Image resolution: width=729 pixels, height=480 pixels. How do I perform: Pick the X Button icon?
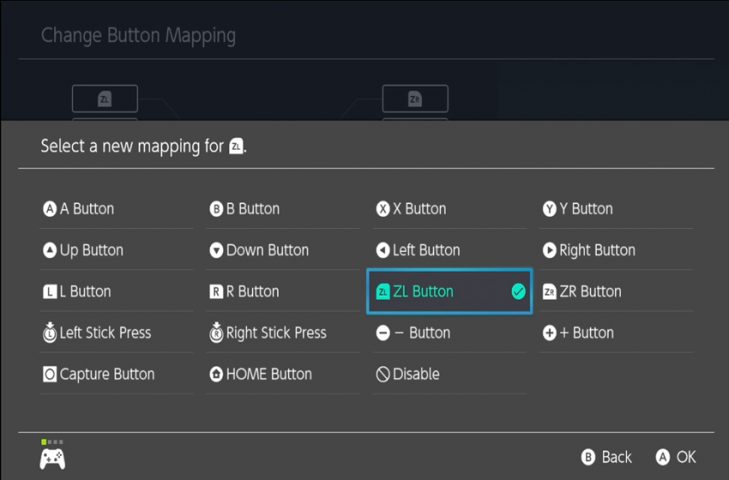pos(383,209)
